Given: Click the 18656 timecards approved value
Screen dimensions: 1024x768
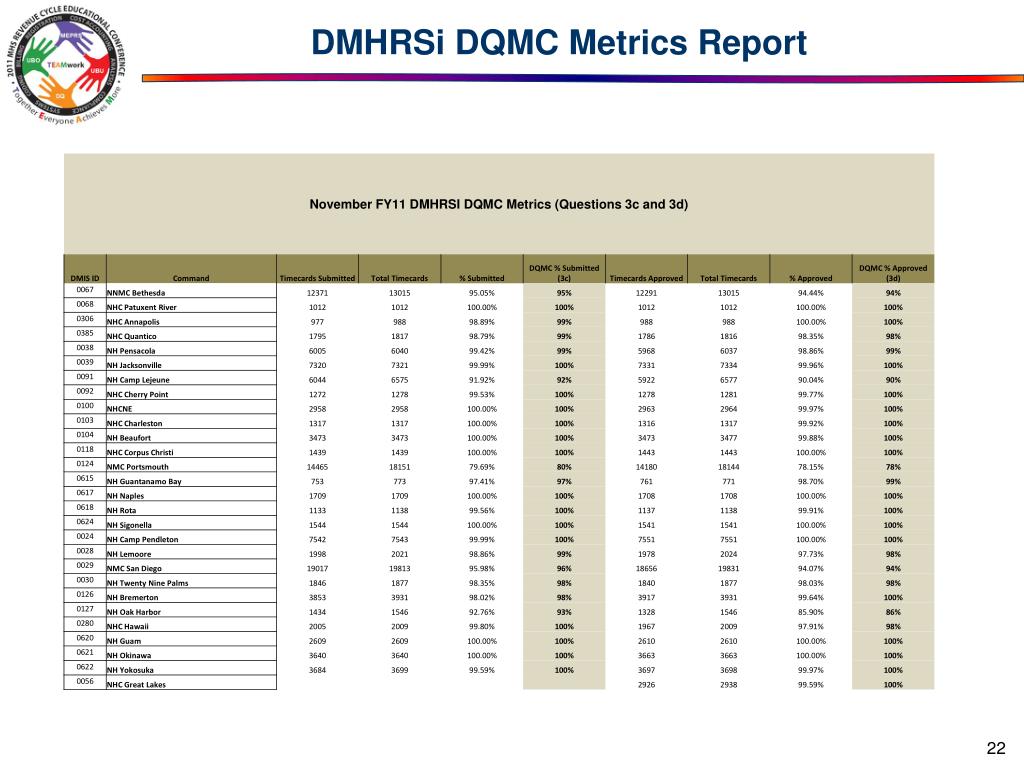Looking at the screenshot, I should pos(647,568).
